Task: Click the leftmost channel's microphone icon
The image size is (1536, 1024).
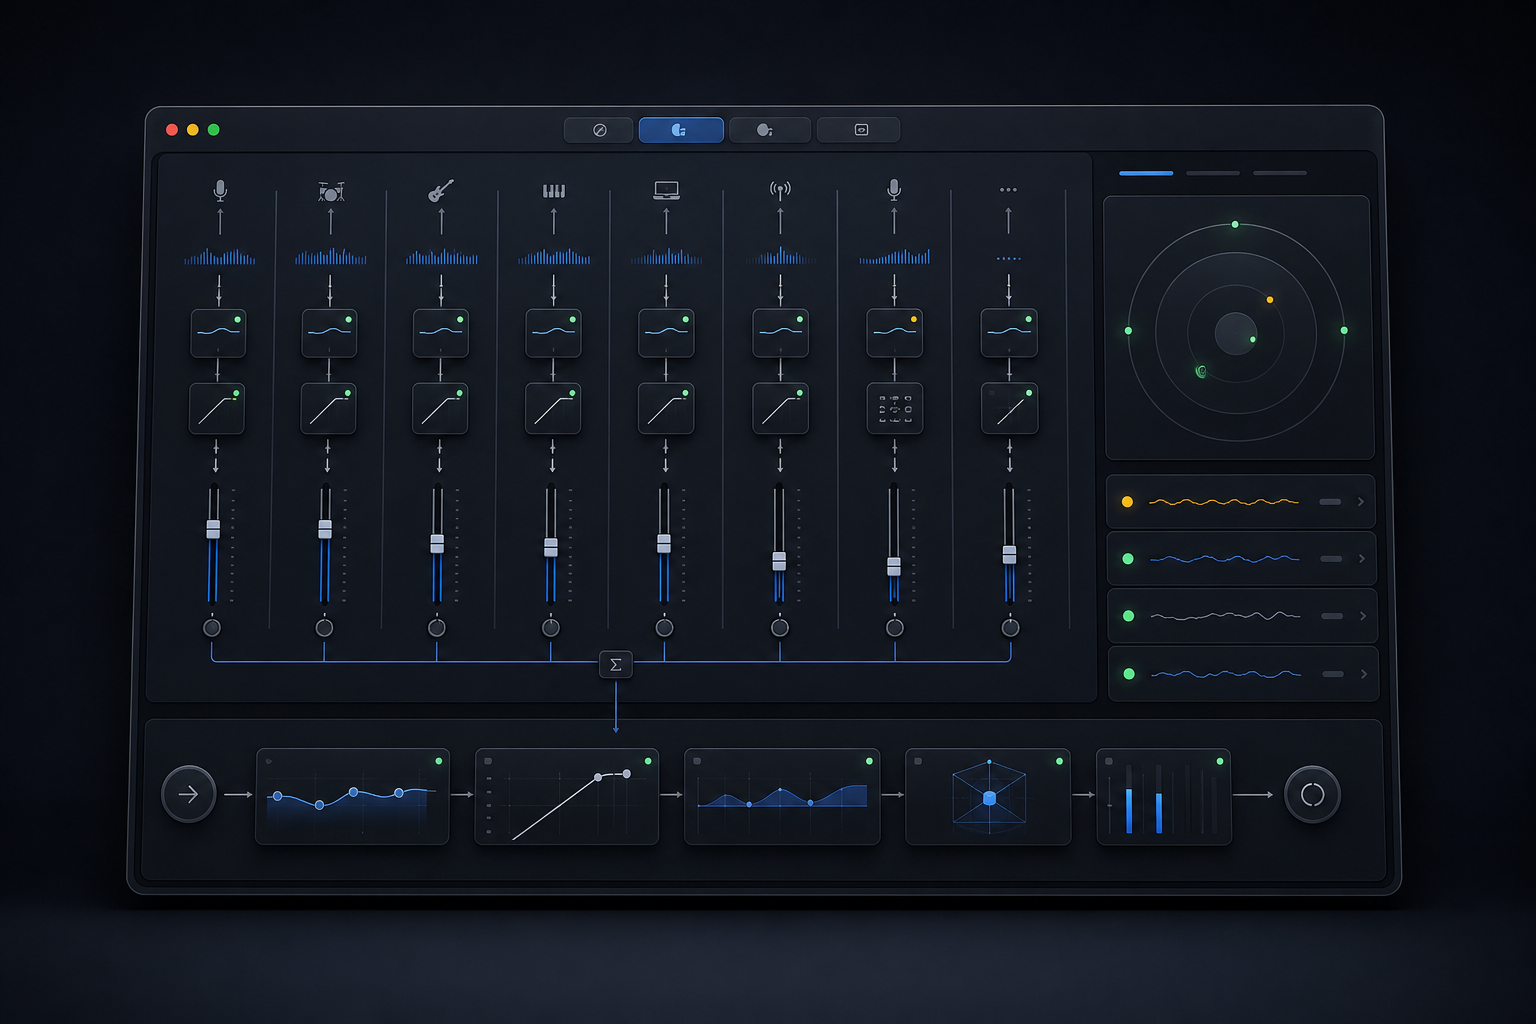Action: (x=220, y=190)
